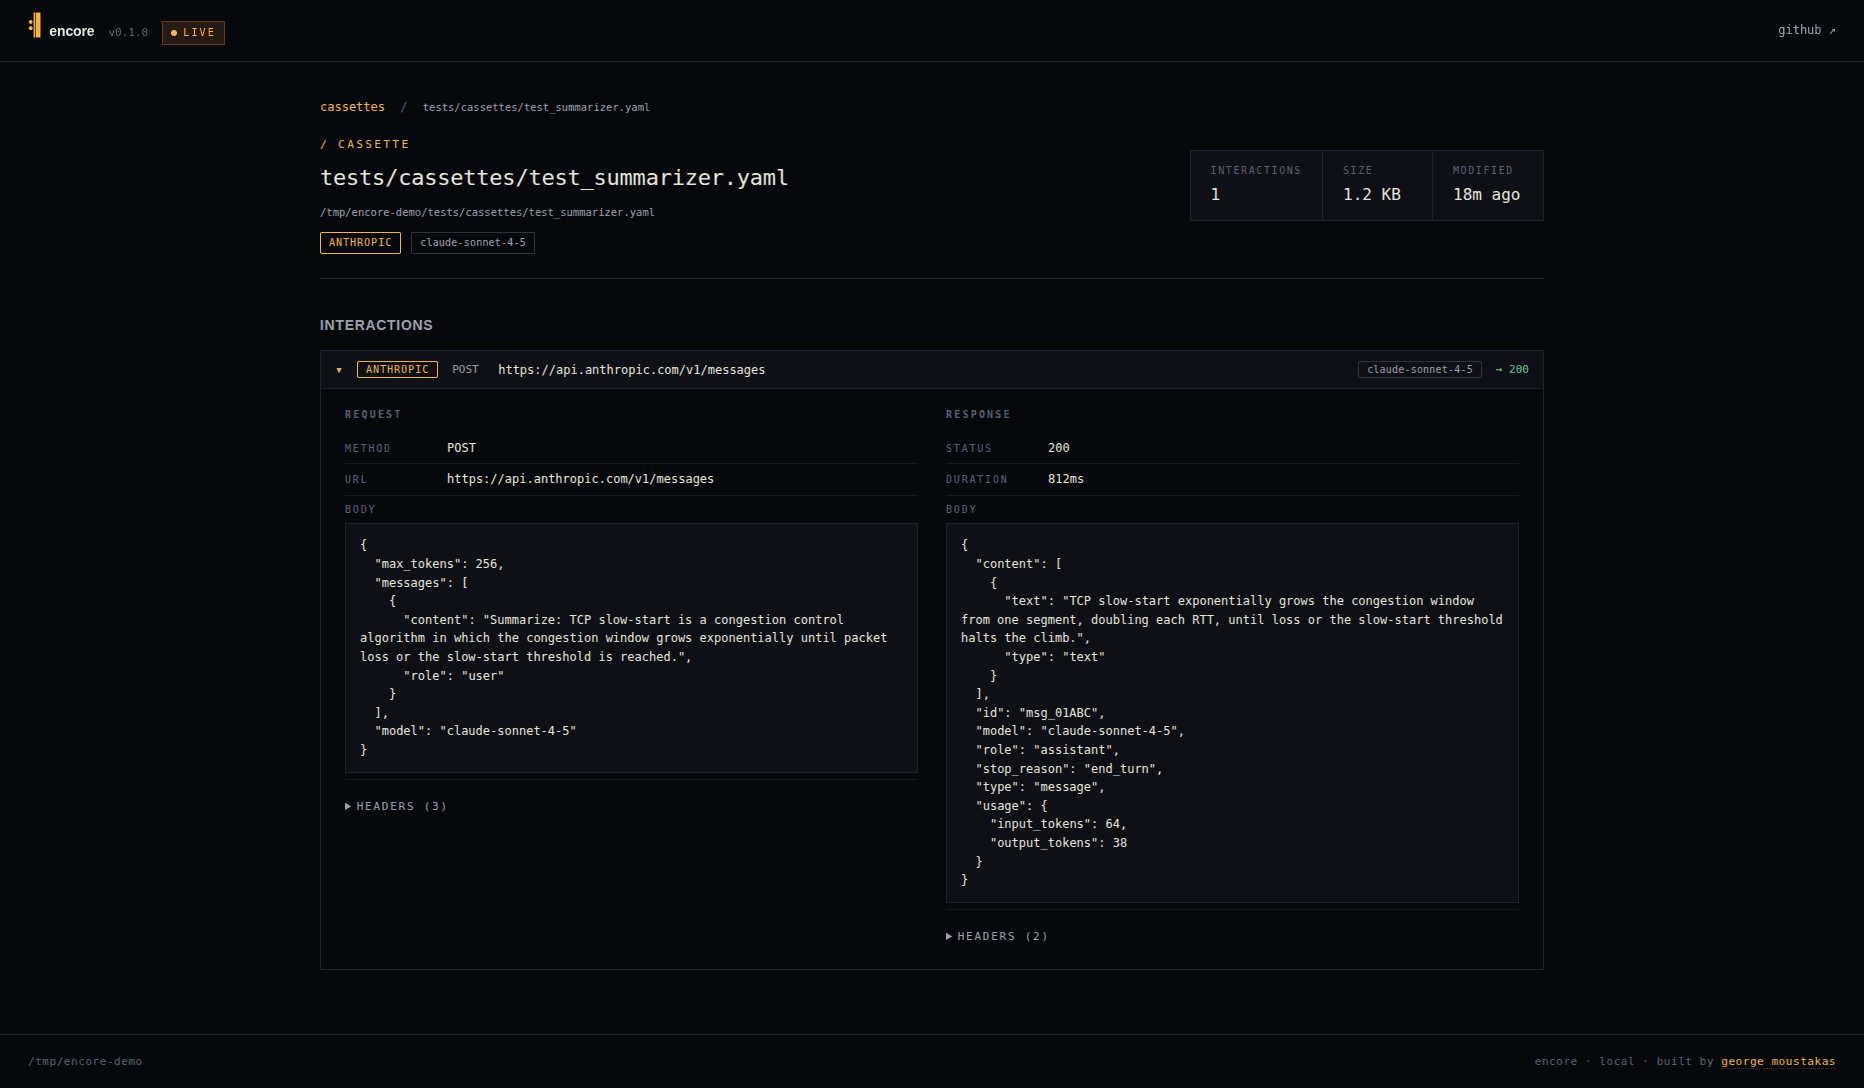Image resolution: width=1864 pixels, height=1088 pixels.
Task: Click the DURATION value 812ms
Action: click(x=1066, y=479)
